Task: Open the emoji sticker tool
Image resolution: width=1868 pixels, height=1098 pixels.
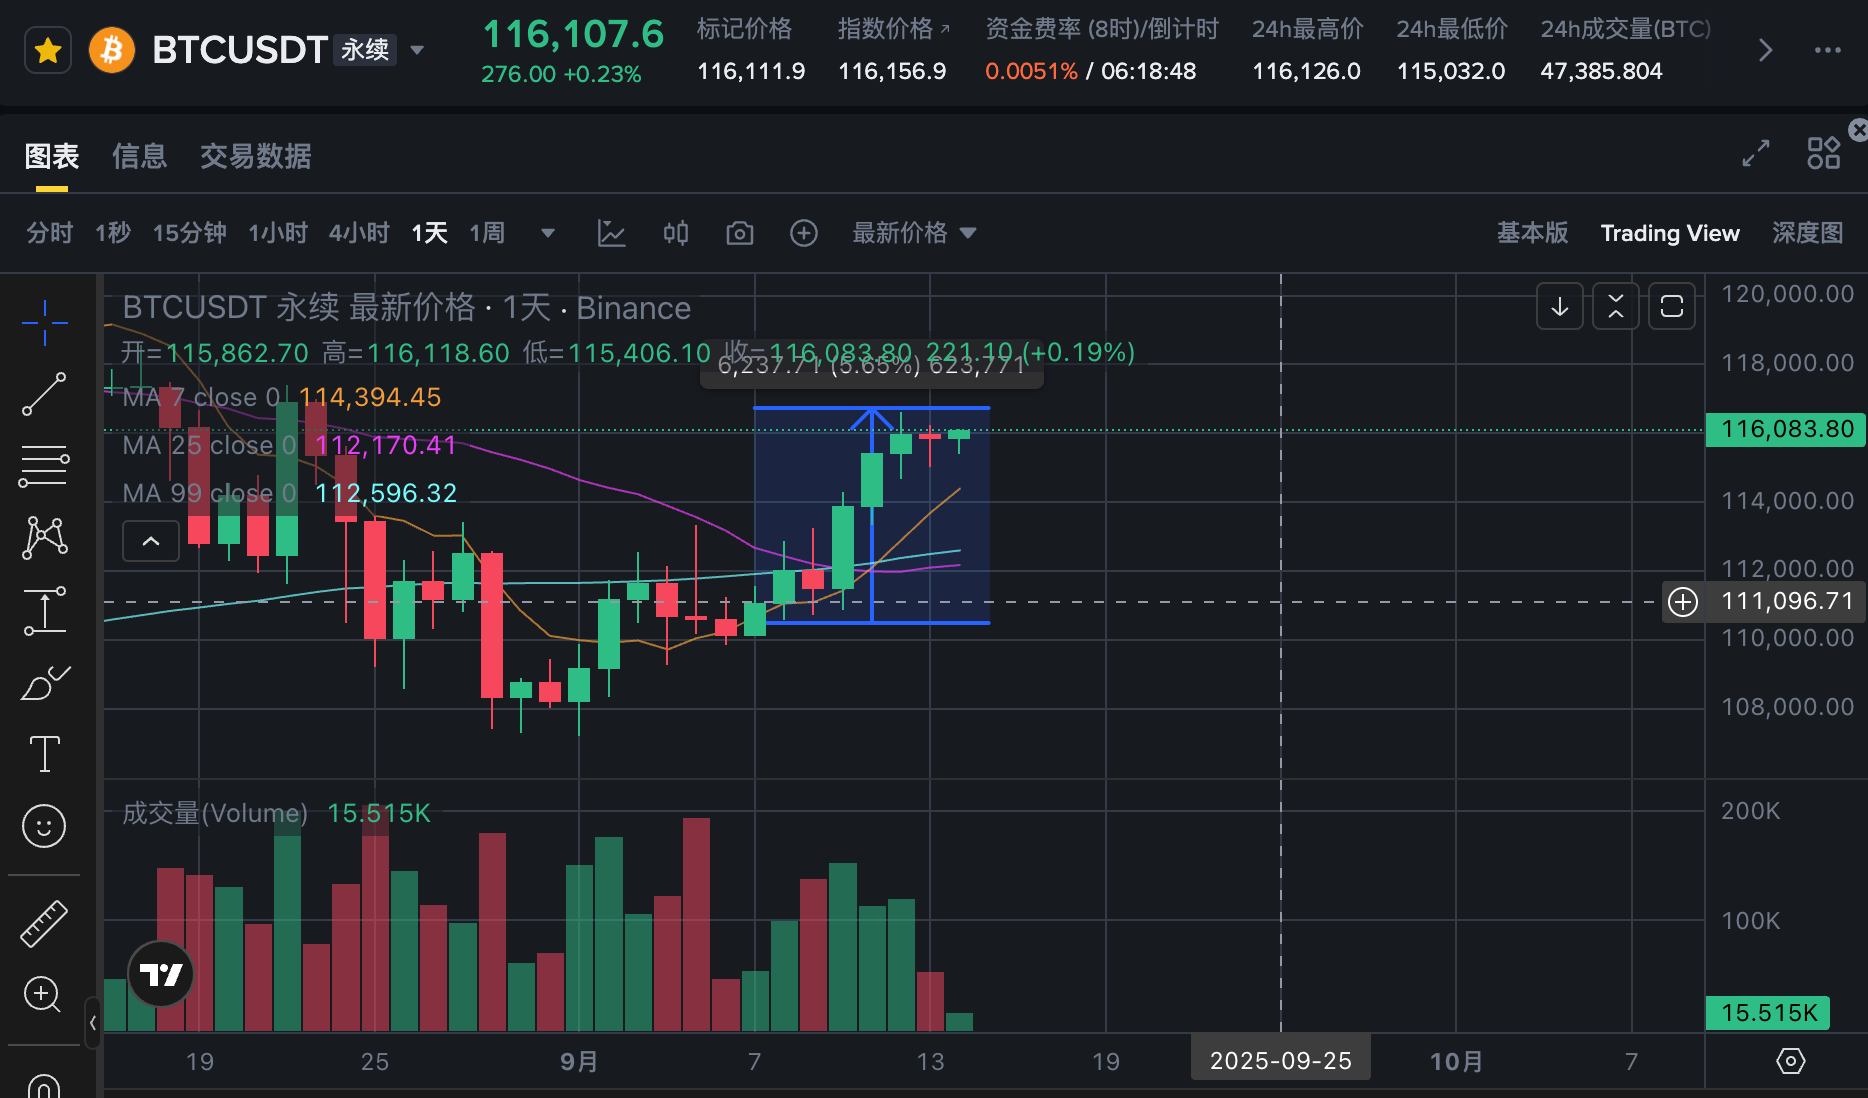Action: (x=44, y=826)
